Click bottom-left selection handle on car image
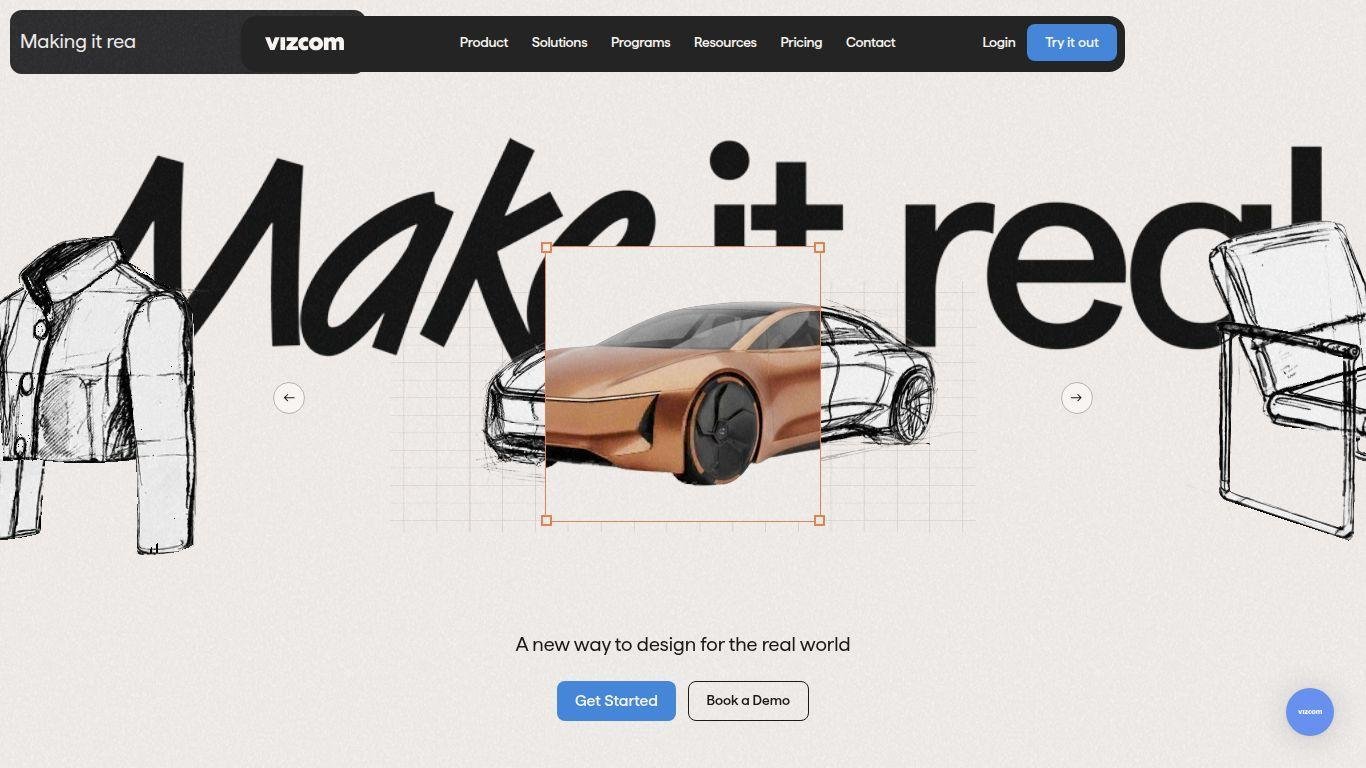Image resolution: width=1366 pixels, height=768 pixels. click(x=546, y=520)
